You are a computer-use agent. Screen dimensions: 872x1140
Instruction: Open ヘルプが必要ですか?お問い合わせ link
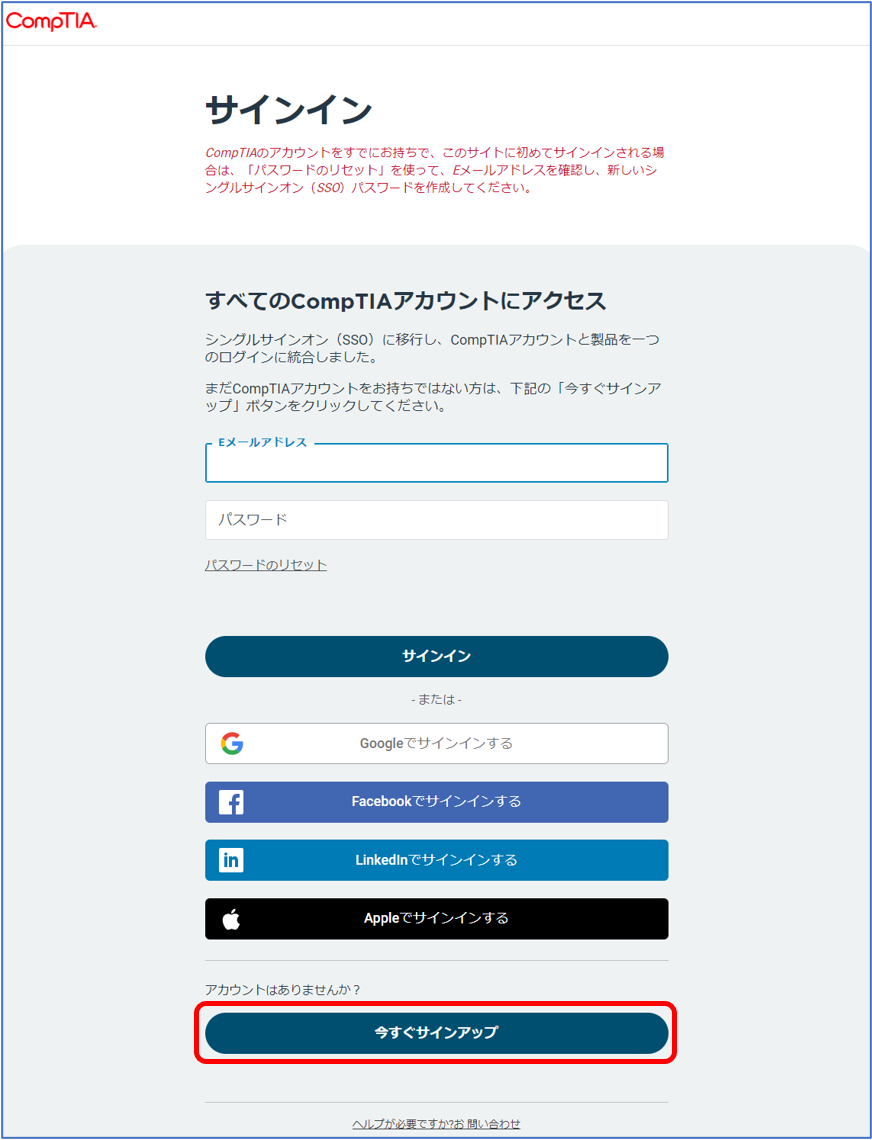pyautogui.click(x=436, y=1124)
